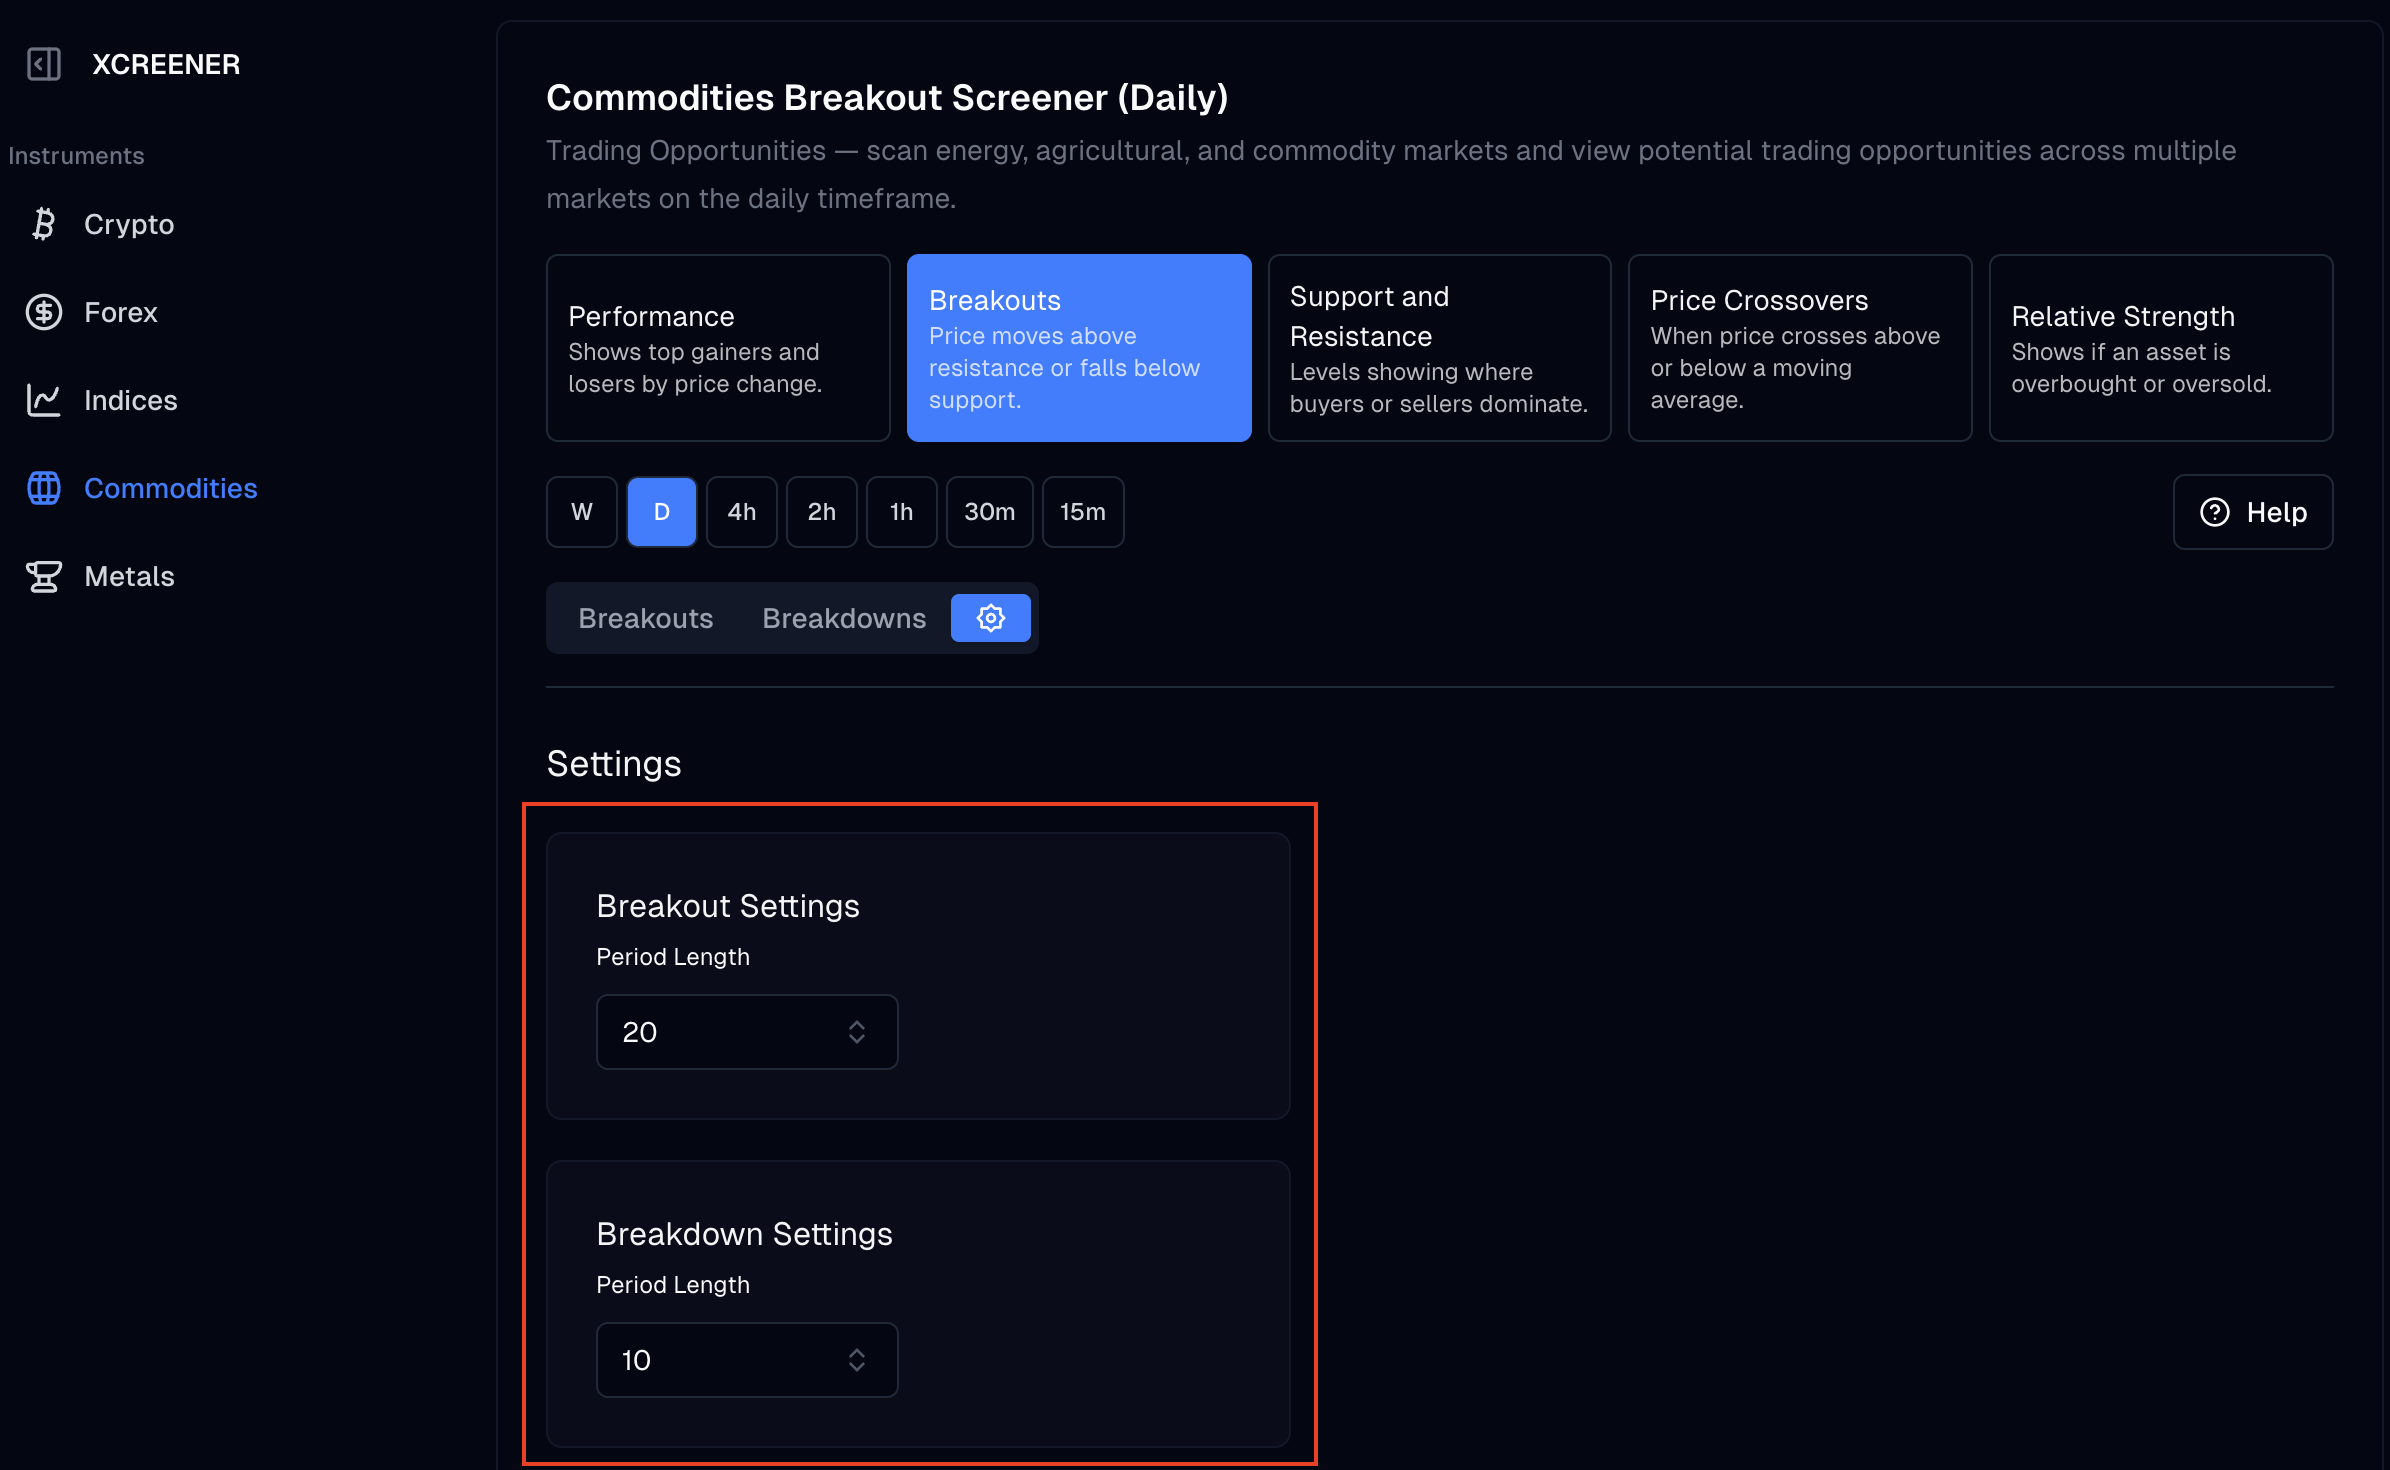The width and height of the screenshot is (2390, 1470).
Task: Switch to the Breakouts sub-tab
Action: point(646,618)
